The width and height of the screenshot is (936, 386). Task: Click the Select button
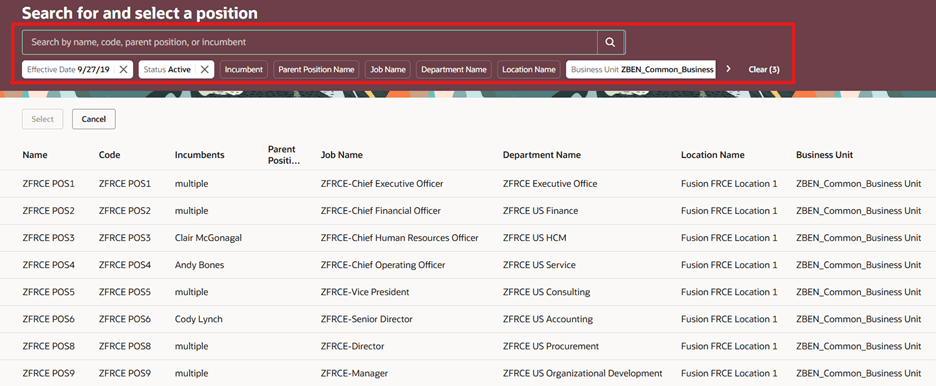tap(42, 119)
